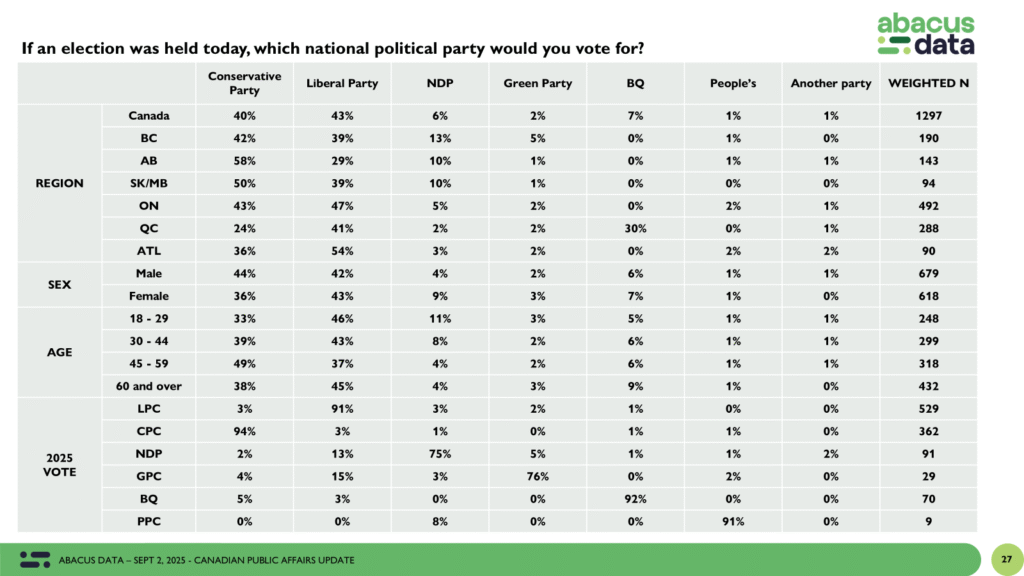Screen dimensions: 1024x576
Task: Click the WEIGHTED N column header
Action: coord(928,83)
